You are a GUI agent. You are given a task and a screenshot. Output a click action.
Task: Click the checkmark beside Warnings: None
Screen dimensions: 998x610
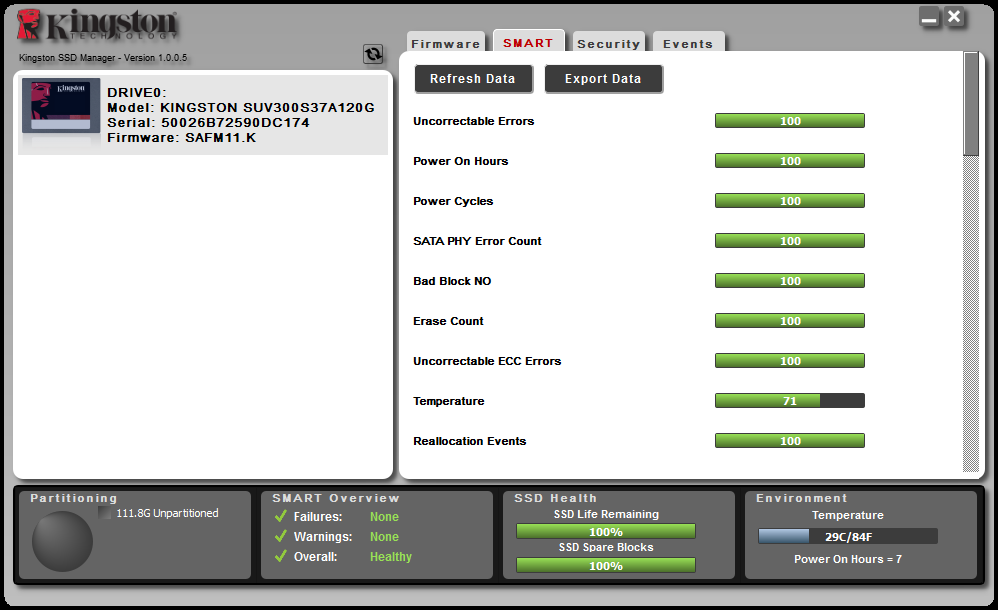click(x=279, y=536)
